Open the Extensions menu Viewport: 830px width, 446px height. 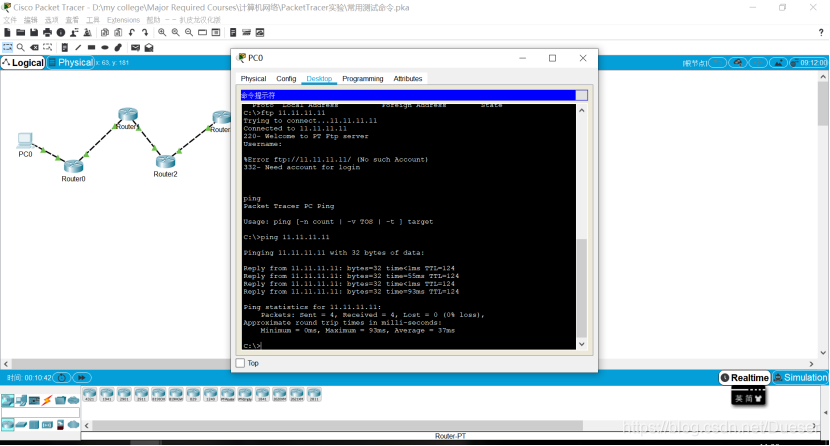[123, 20]
